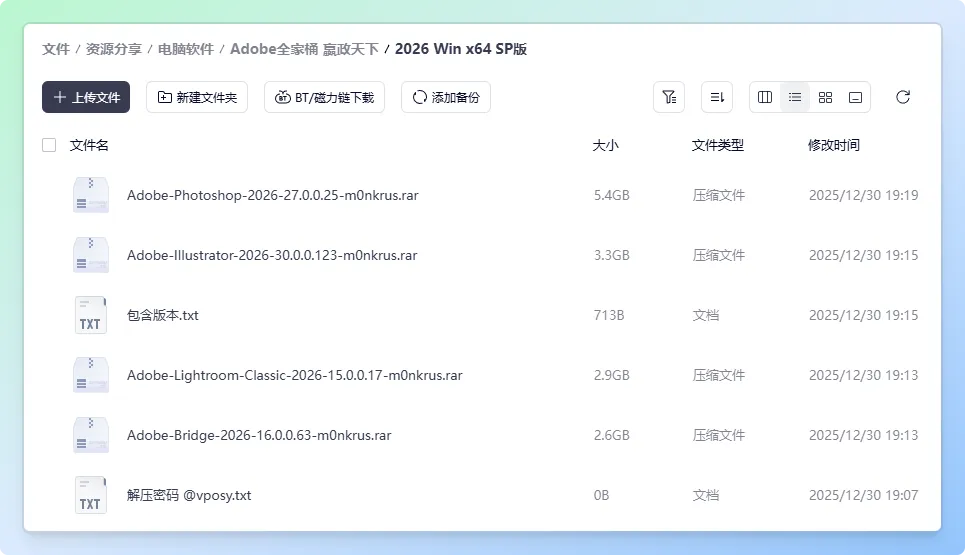Click the 添加备份 backup button
965x555 pixels.
[446, 97]
